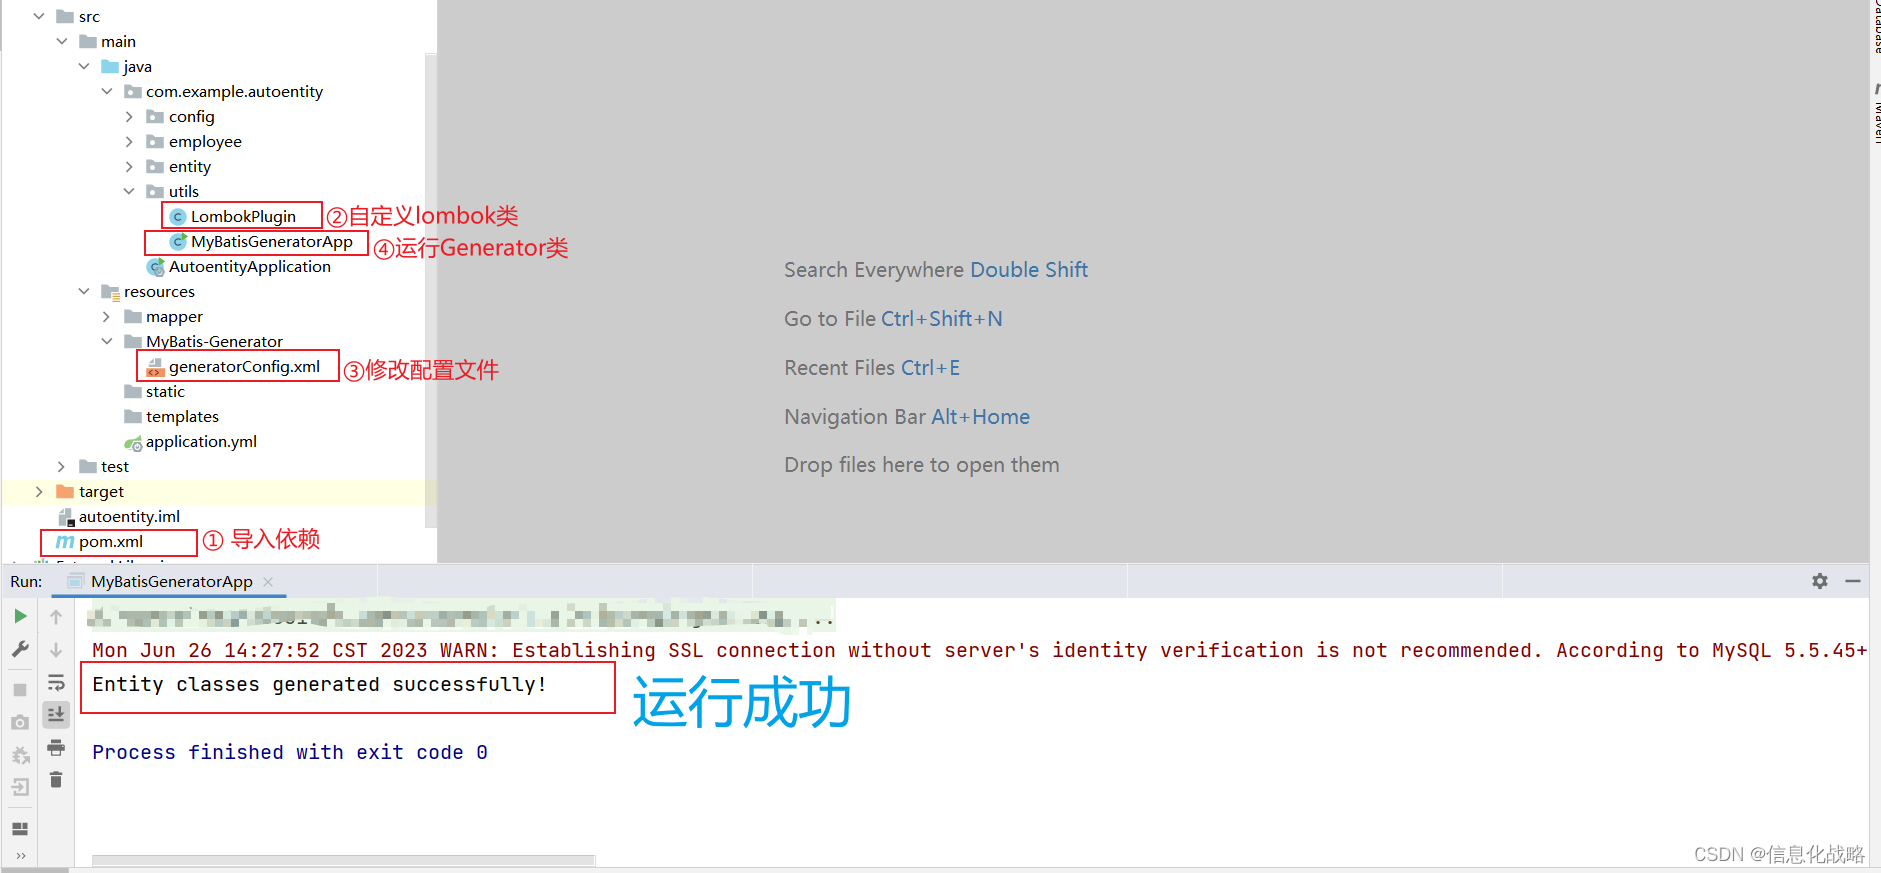Close the MyBatisGeneratorApp run tab
The height and width of the screenshot is (873, 1881).
pos(268,582)
